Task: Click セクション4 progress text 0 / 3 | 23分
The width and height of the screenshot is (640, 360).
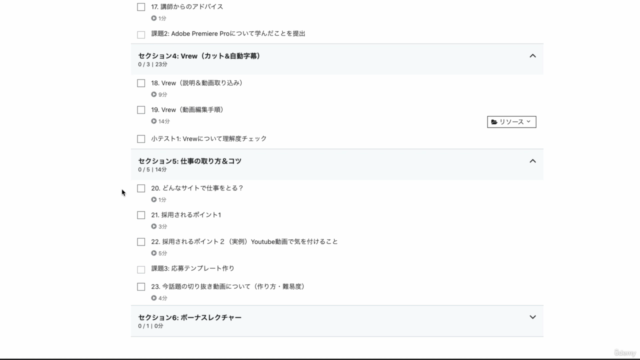Action: [153, 64]
